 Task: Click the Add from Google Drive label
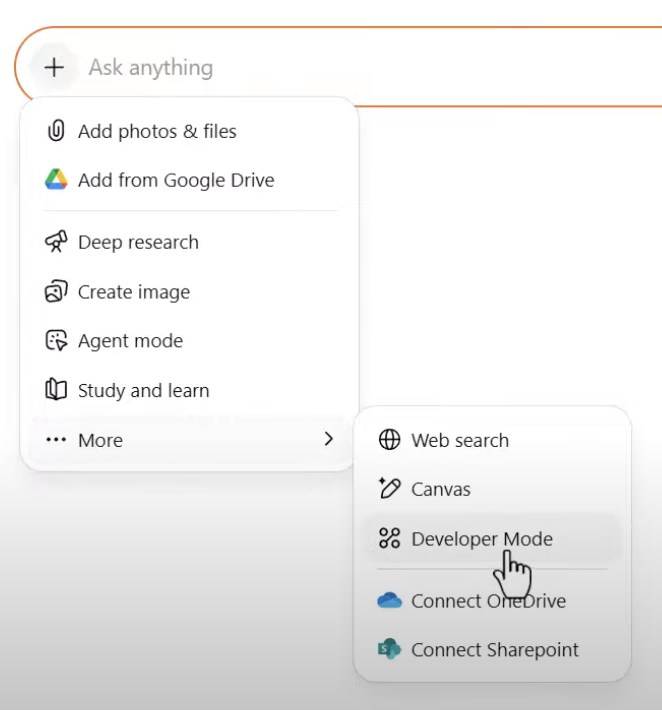click(x=176, y=180)
